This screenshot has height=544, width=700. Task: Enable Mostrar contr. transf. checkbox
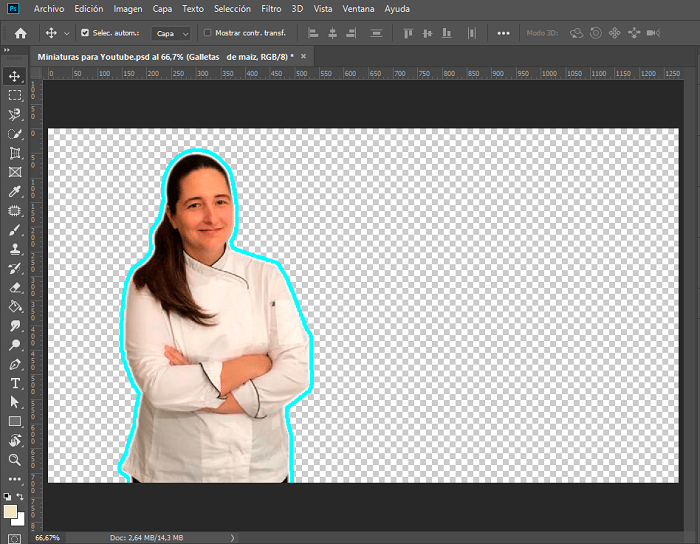pos(207,33)
